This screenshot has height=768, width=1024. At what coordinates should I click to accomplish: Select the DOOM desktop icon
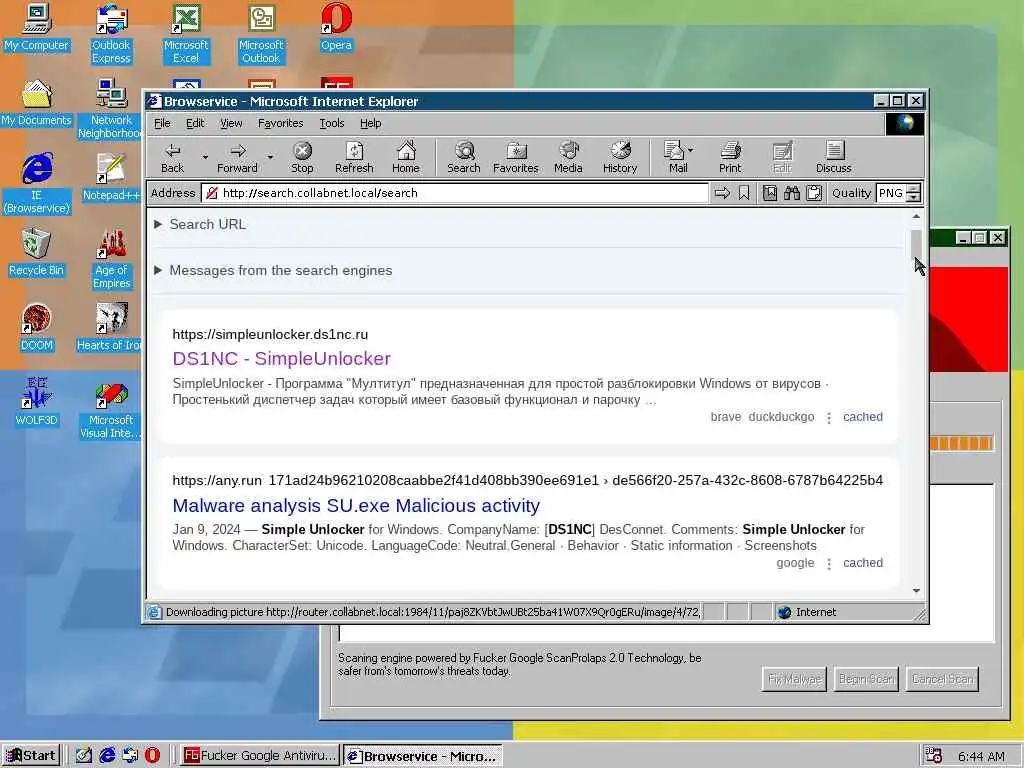coord(37,328)
